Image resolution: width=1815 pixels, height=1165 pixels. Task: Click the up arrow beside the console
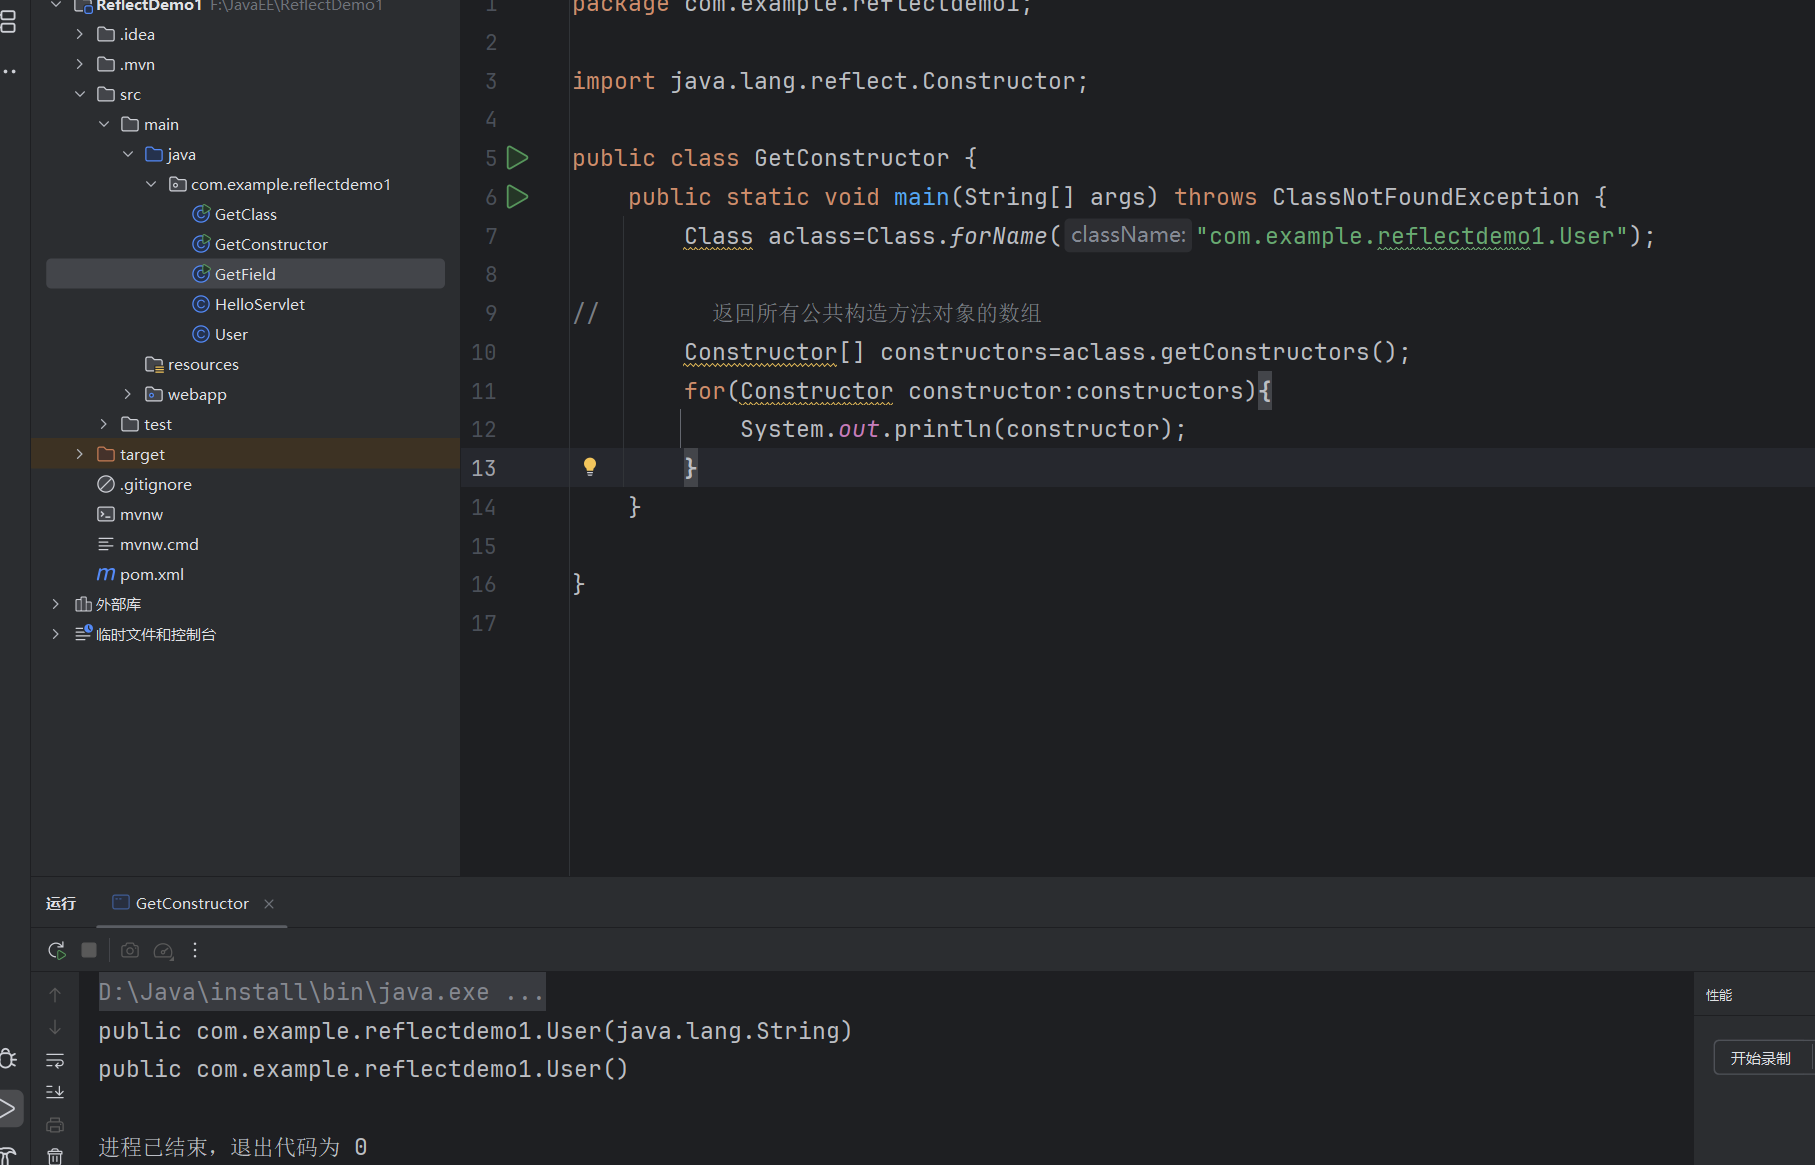(x=55, y=995)
